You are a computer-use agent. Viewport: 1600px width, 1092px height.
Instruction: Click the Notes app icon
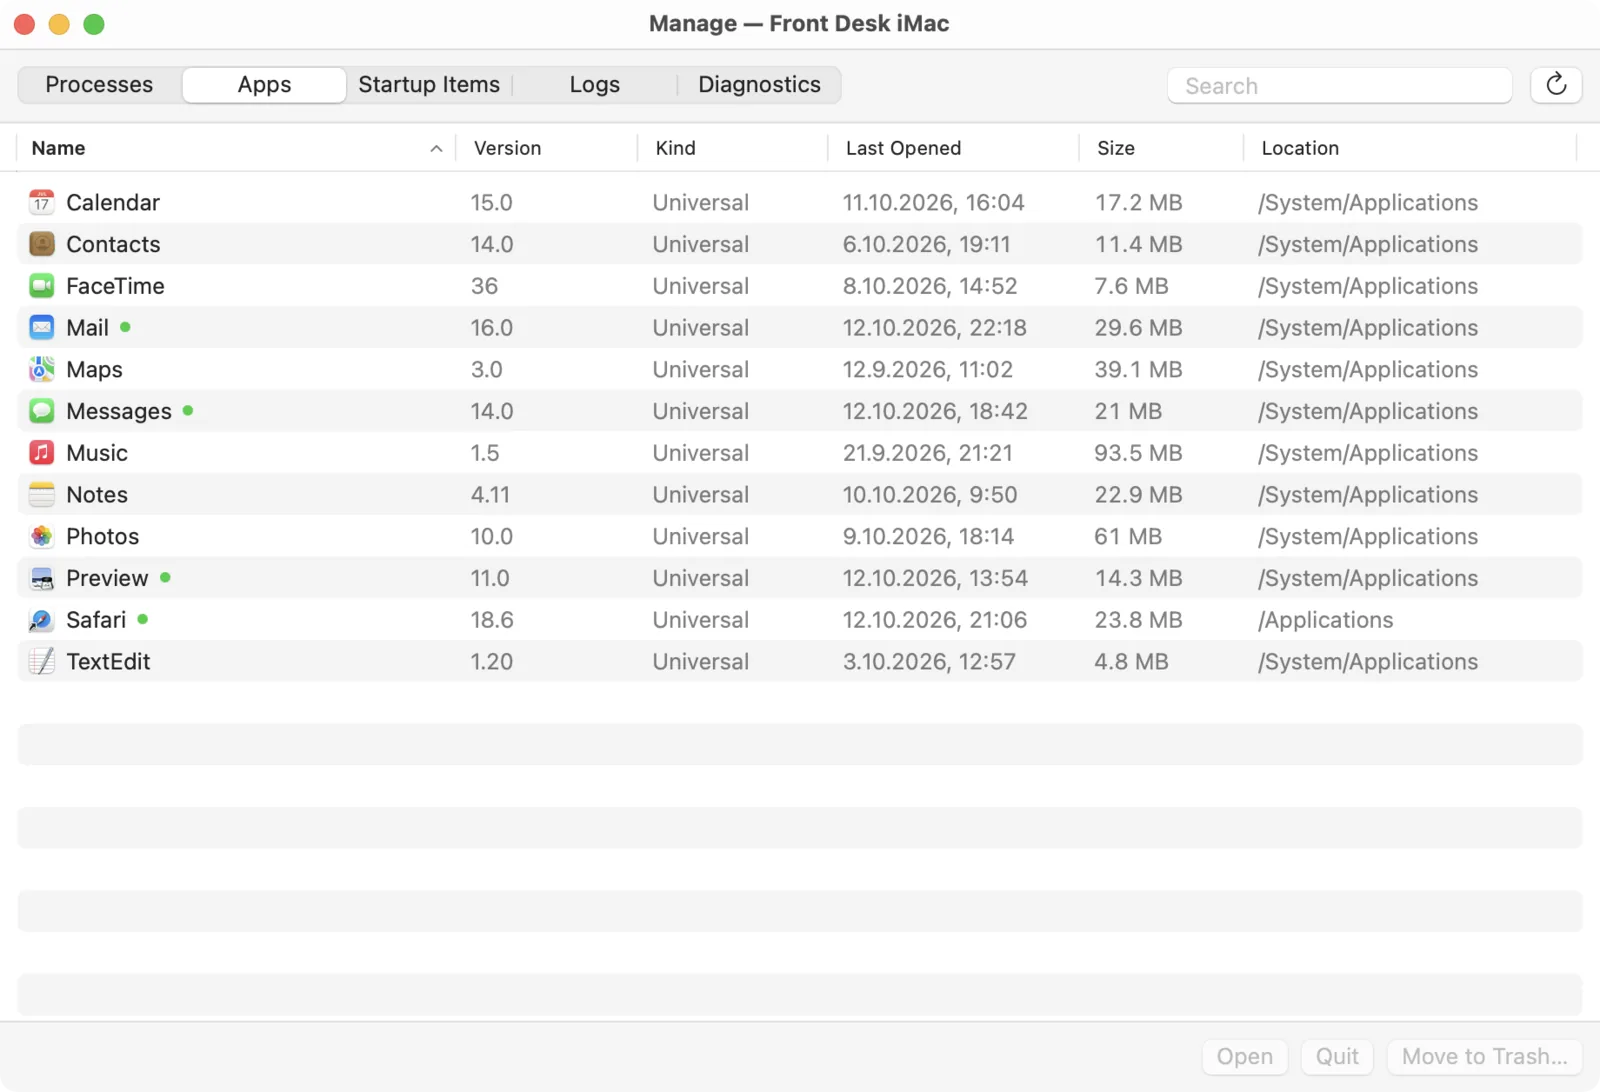41,495
